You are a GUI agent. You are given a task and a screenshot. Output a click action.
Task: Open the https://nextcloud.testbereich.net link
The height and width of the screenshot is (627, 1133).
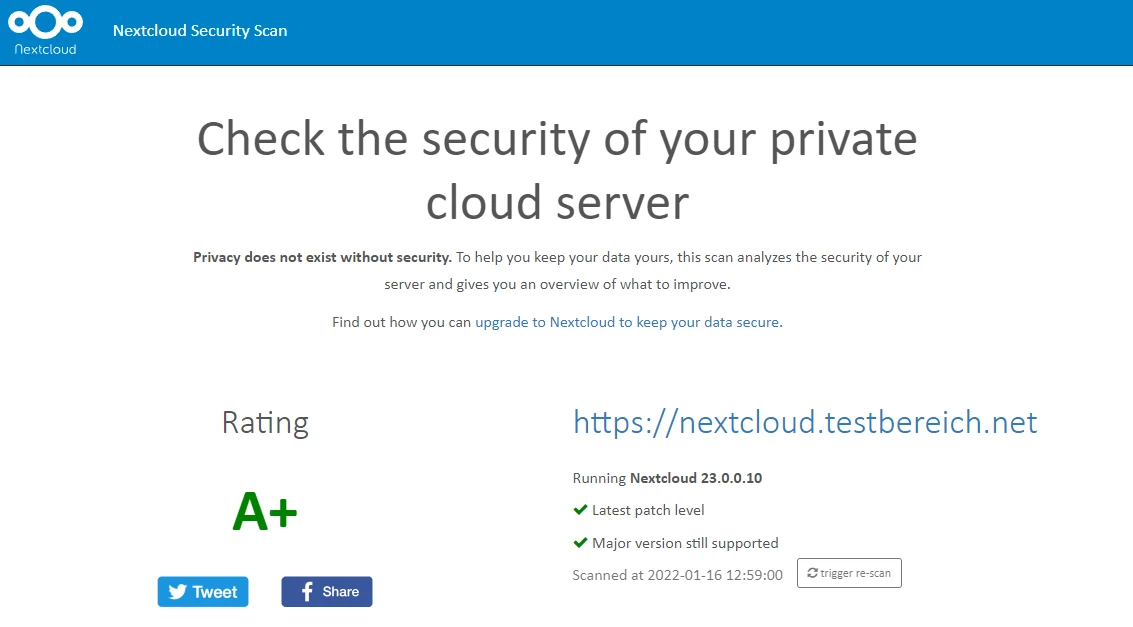coord(805,422)
